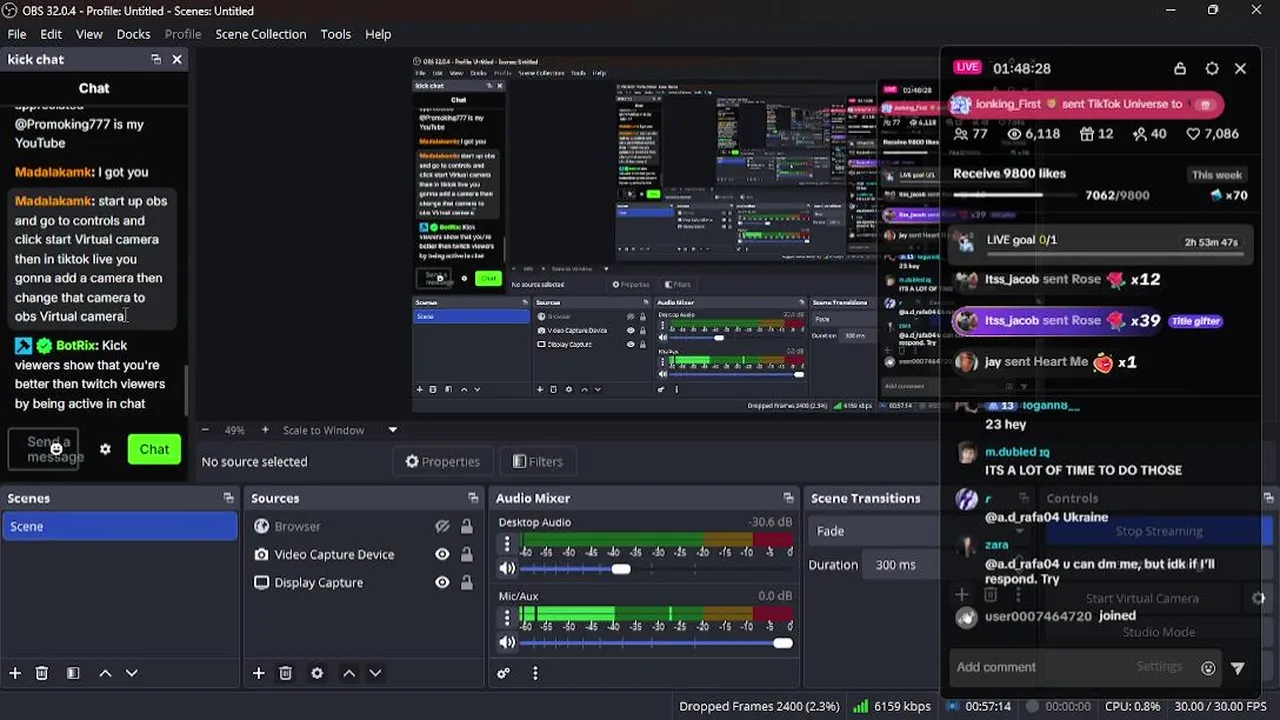Click the 7,086 likes heart counter
1280x720 pixels.
coord(1212,134)
